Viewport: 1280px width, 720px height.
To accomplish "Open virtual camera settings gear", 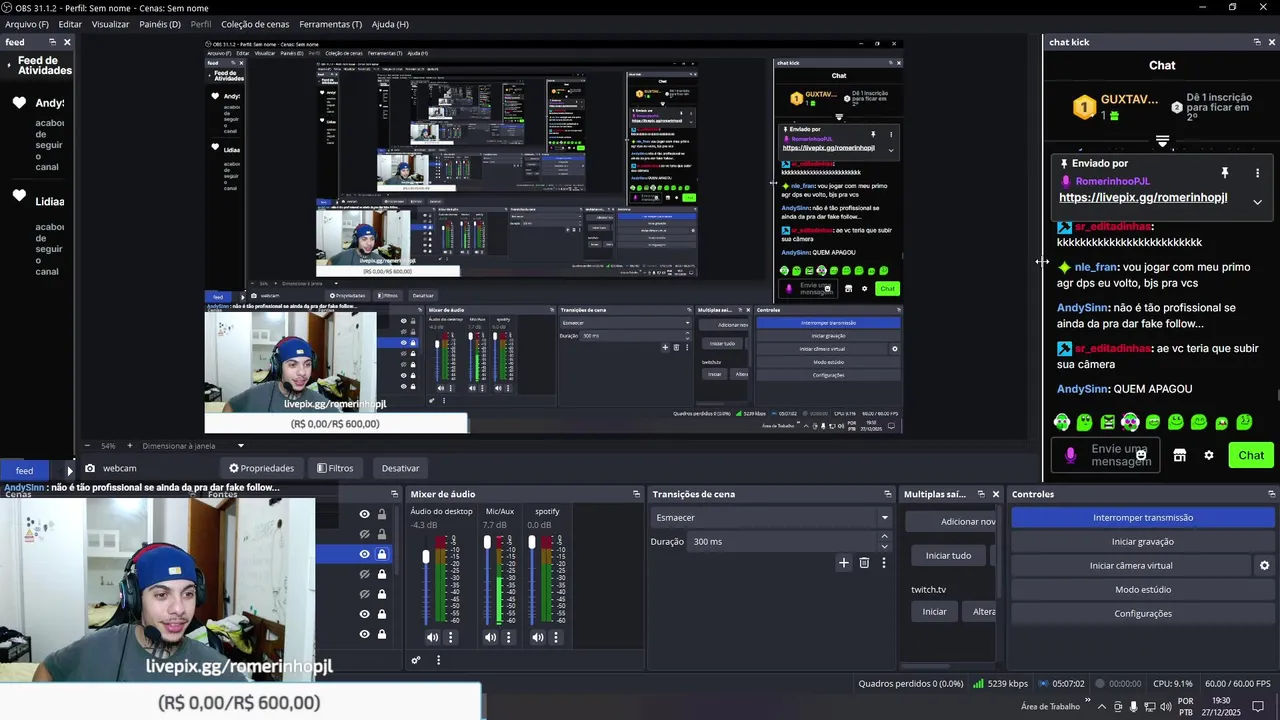I will tap(1264, 566).
